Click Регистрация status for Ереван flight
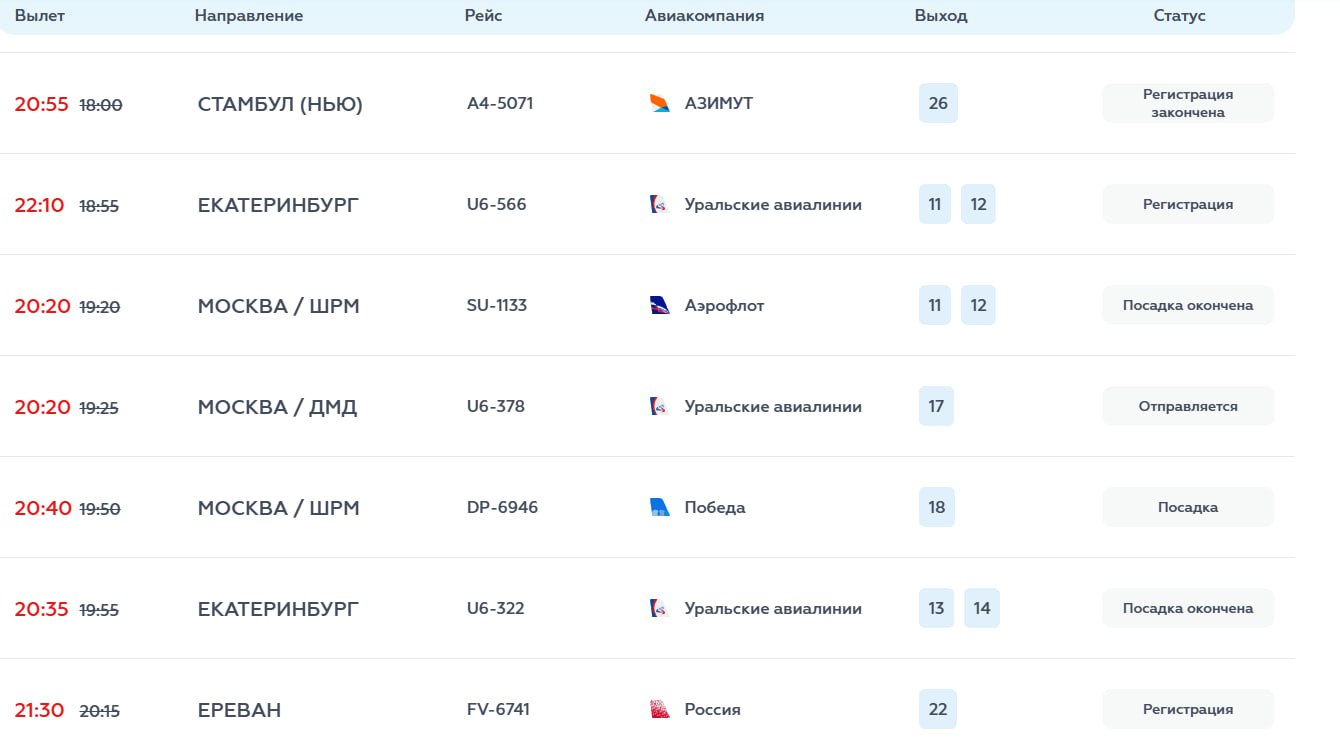 click(x=1188, y=709)
